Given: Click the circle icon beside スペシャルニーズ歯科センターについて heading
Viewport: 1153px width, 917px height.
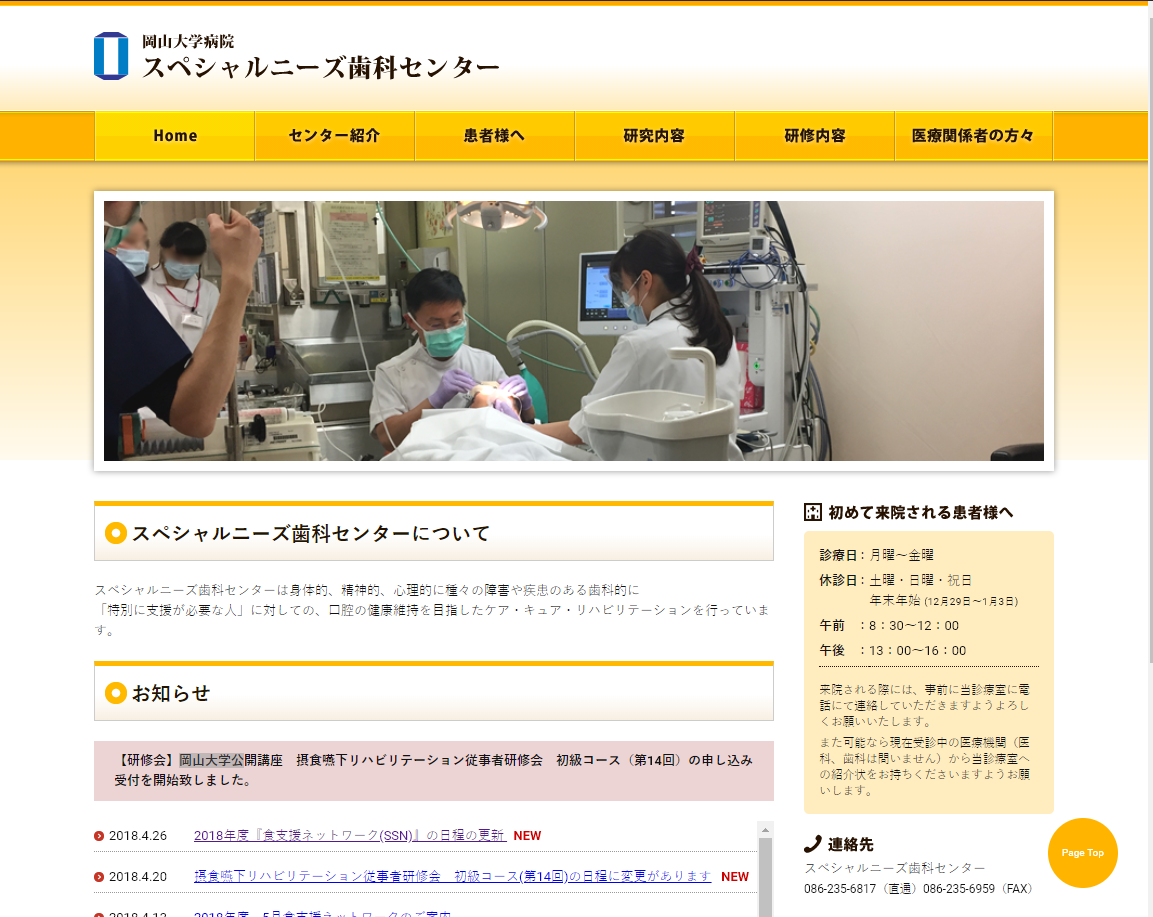Looking at the screenshot, I should 115,532.
